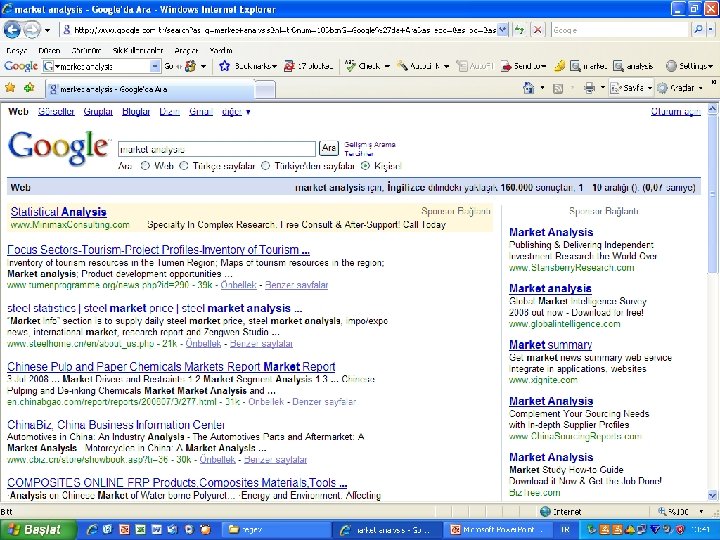Select the 'market analysis - Google'da Ara' tab

pos(150,89)
